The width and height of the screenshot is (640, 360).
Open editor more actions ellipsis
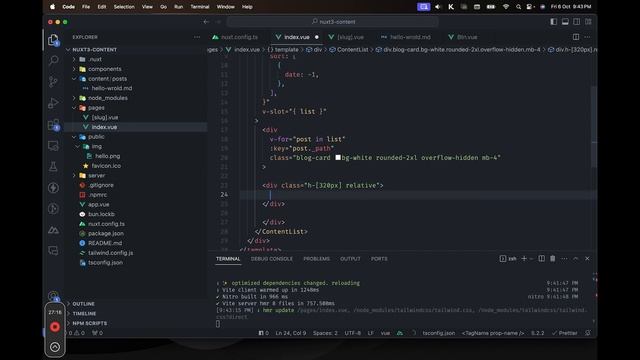point(587,37)
